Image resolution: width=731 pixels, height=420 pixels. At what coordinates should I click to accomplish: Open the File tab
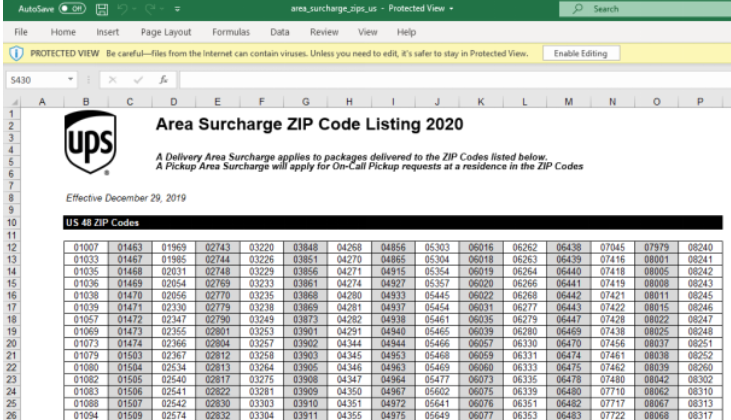pyautogui.click(x=21, y=32)
